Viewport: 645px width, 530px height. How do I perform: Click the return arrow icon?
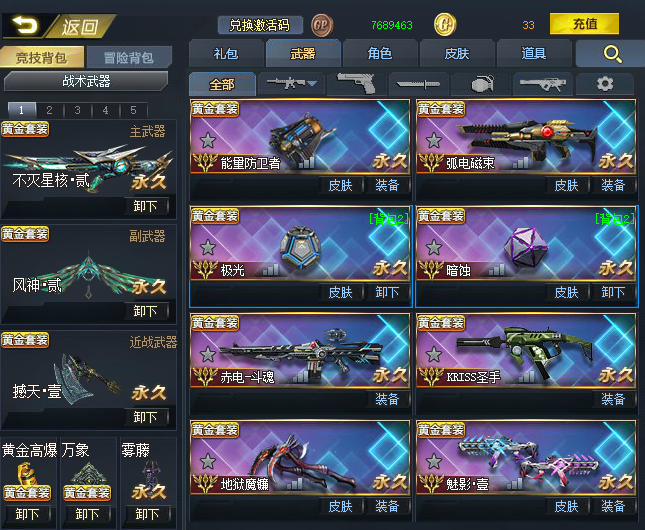tap(25, 26)
